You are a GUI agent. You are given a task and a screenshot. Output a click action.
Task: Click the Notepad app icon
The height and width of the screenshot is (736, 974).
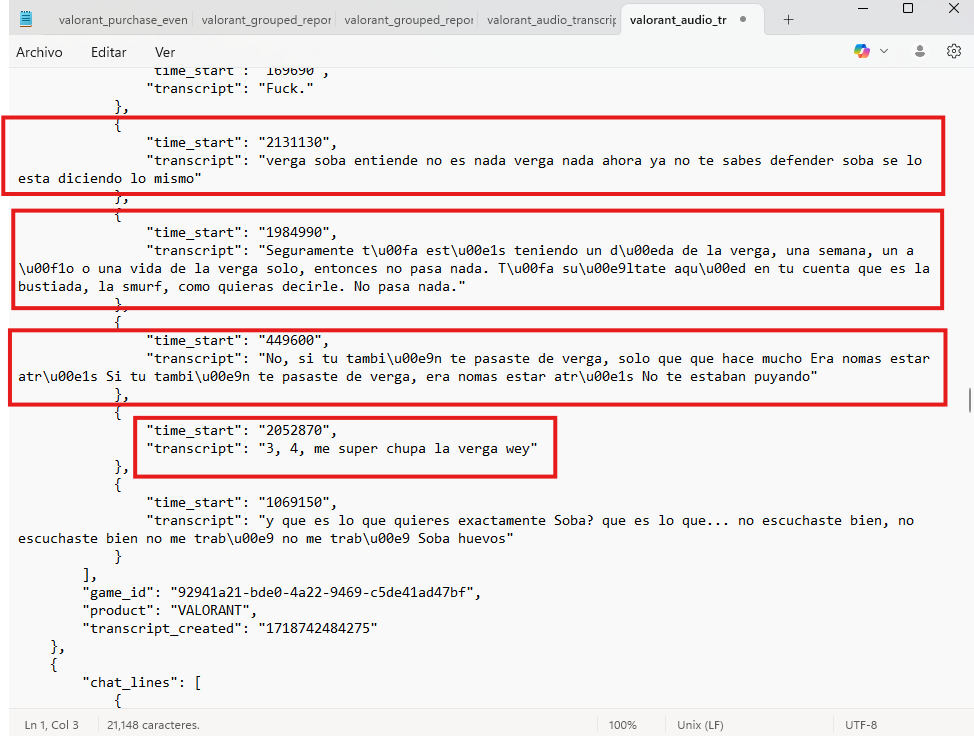click(x=25, y=19)
